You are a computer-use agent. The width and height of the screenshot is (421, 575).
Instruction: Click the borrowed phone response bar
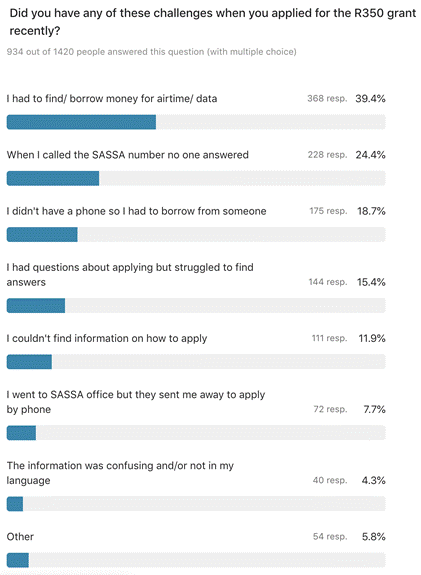click(196, 235)
